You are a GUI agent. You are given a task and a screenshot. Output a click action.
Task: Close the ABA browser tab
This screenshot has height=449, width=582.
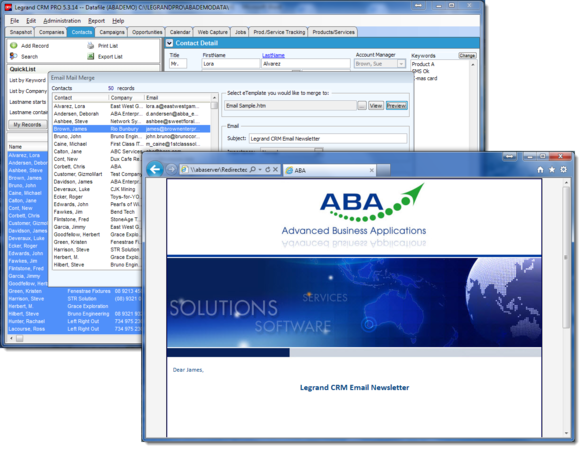pos(372,170)
